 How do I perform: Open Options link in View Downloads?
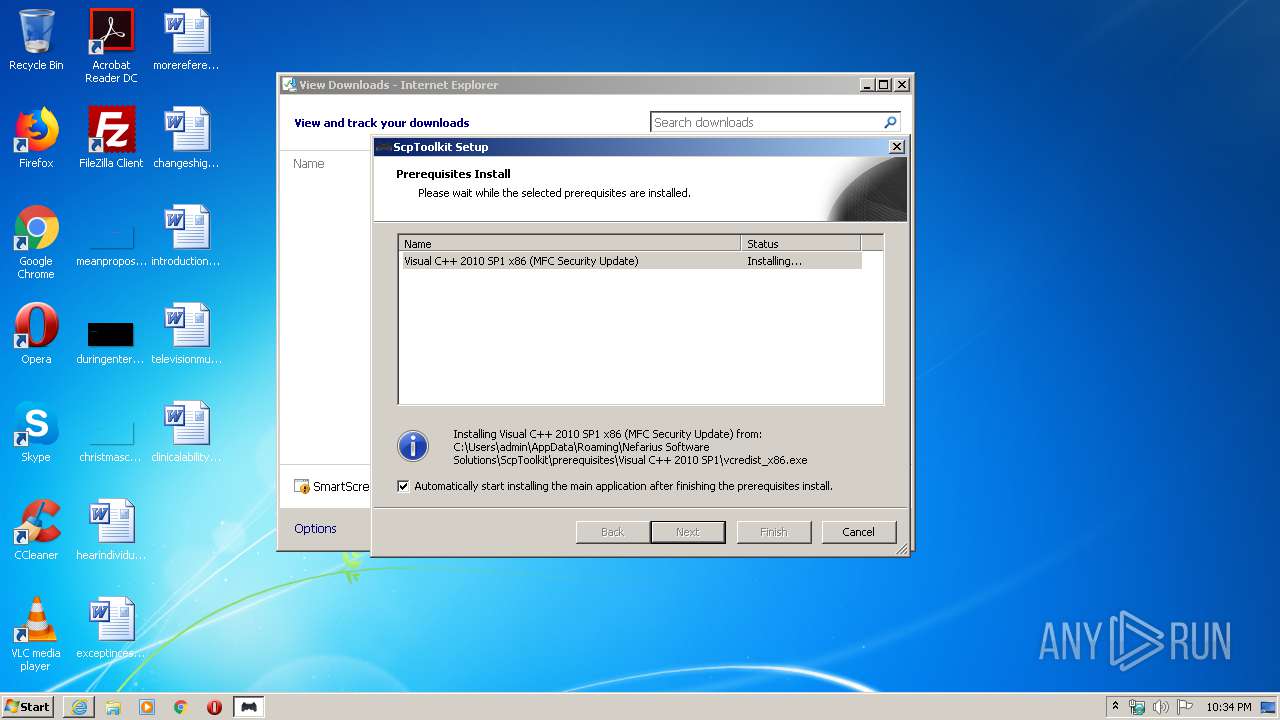(315, 528)
